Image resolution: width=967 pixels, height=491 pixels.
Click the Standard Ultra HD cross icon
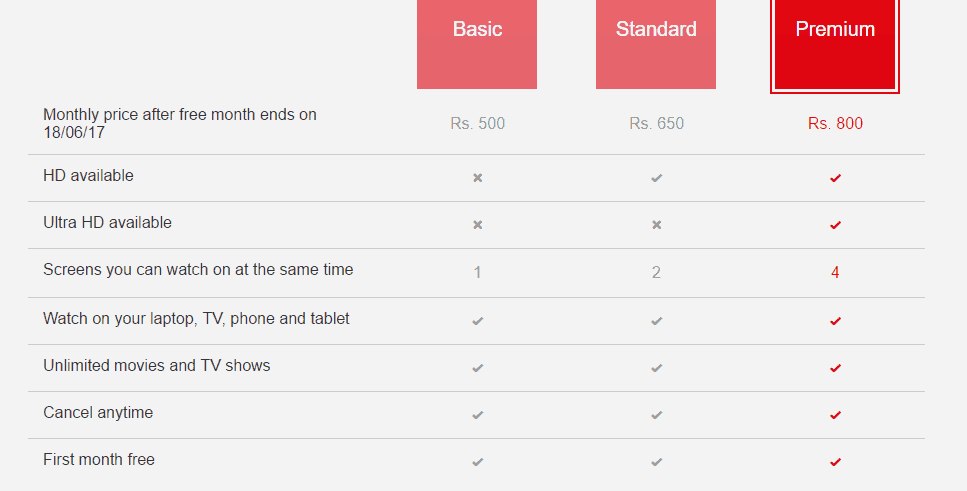[x=656, y=225]
